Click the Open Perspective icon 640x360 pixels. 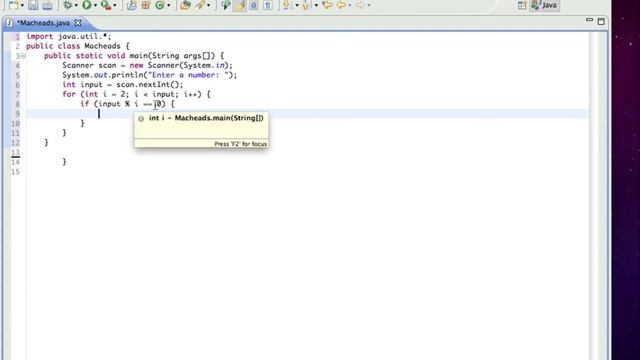coord(522,5)
